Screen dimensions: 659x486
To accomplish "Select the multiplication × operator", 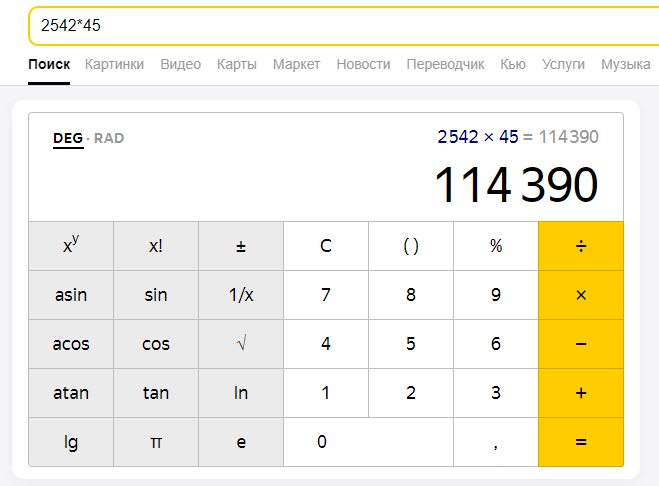I will pyautogui.click(x=581, y=295).
